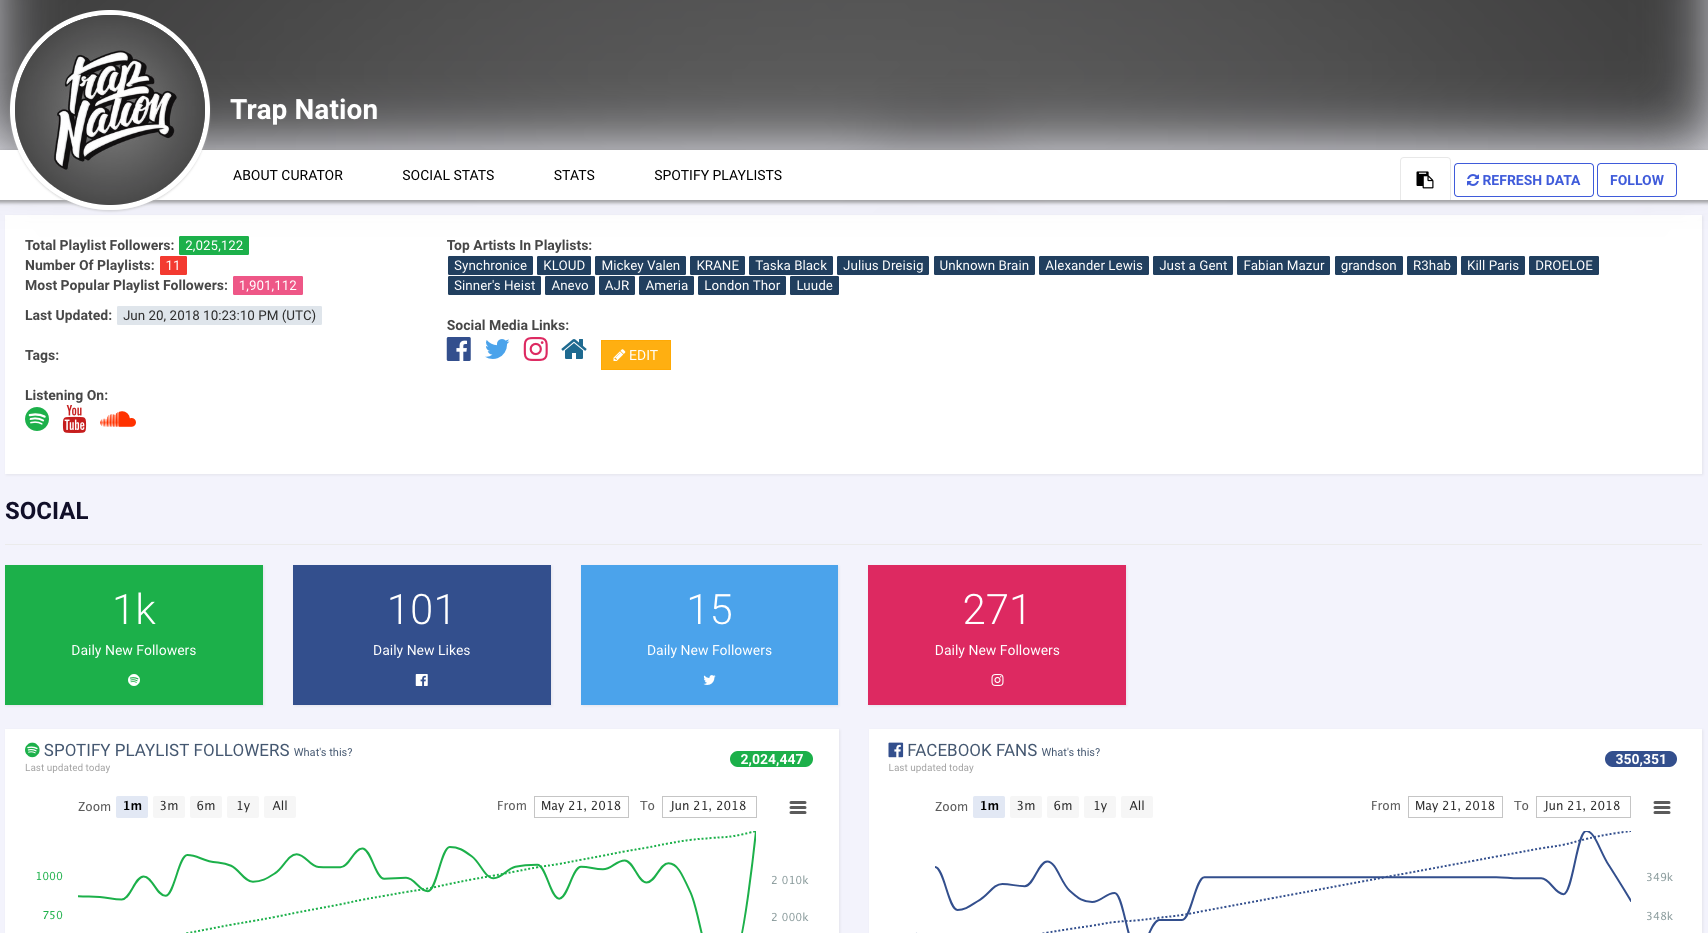Click the 101 Daily New Likes card
The width and height of the screenshot is (1708, 933).
coord(422,635)
